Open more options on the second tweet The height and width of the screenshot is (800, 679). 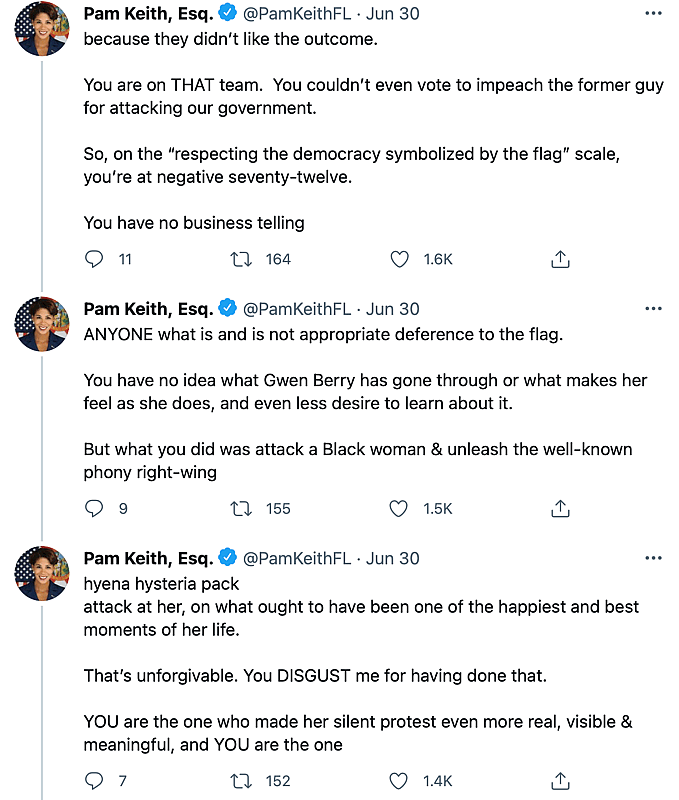click(x=653, y=308)
